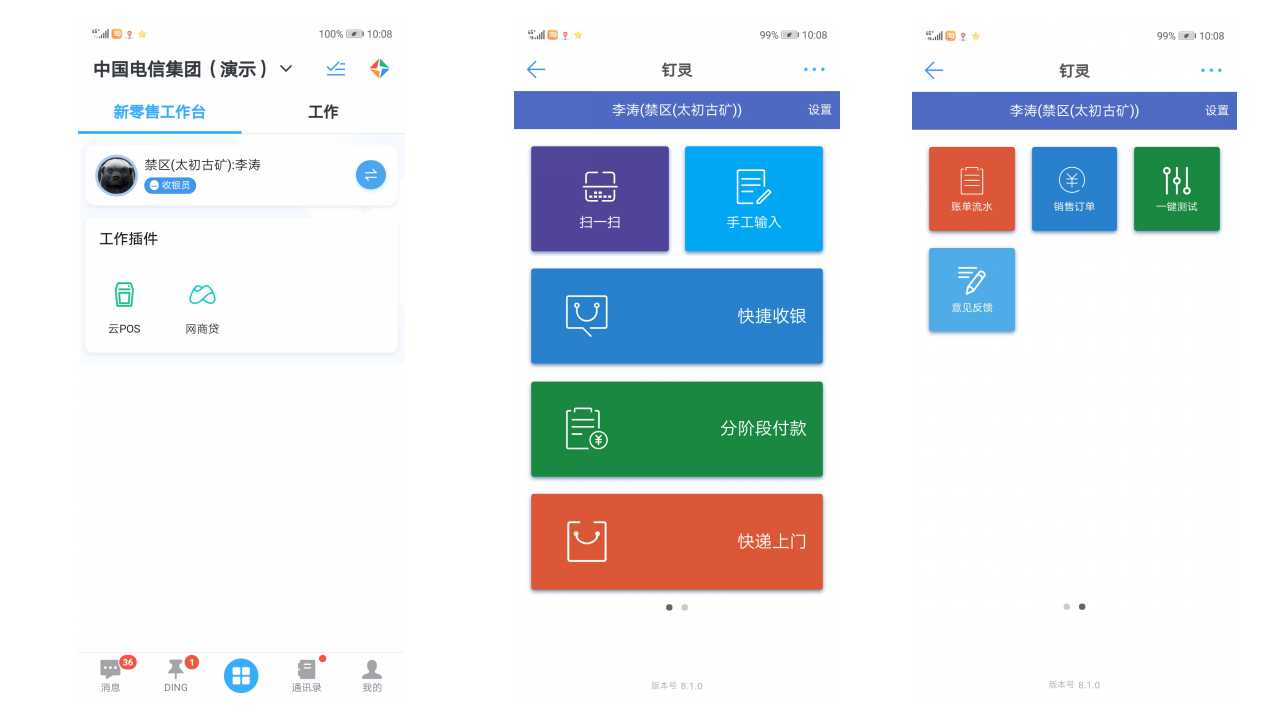The image size is (1280, 720).
Task: Open the 快捷收银 tile
Action: [677, 316]
